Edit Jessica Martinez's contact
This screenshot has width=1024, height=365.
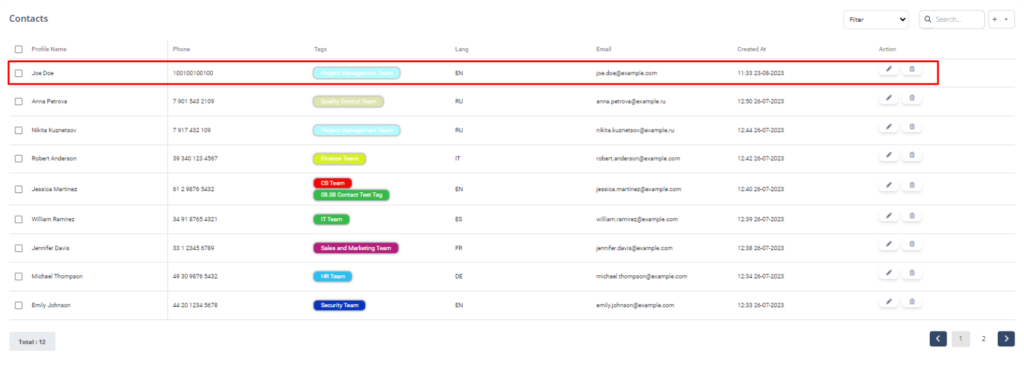point(888,185)
